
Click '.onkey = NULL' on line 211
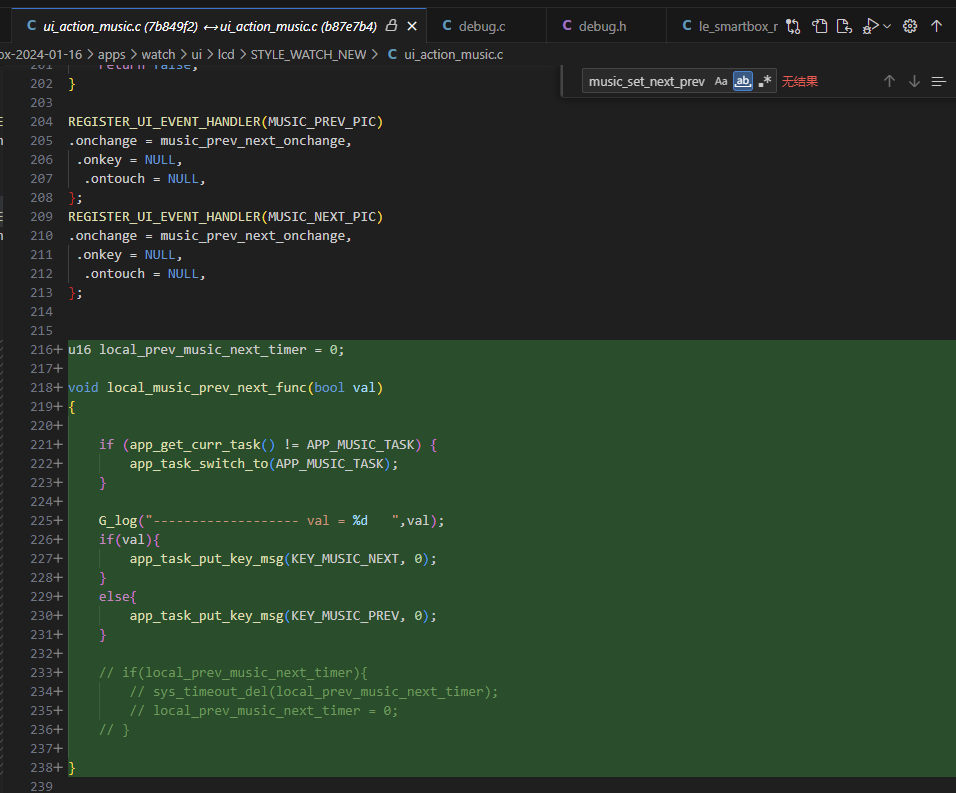[126, 254]
